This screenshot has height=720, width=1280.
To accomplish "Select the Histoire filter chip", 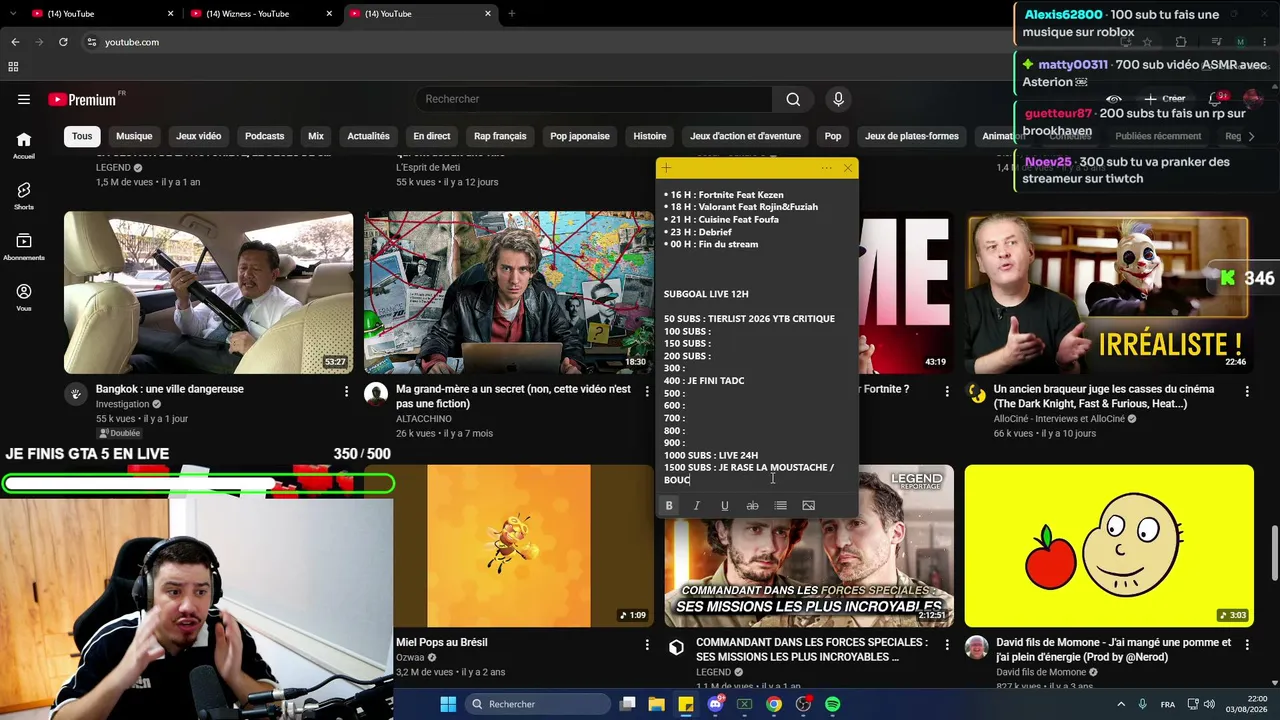I will tap(650, 136).
